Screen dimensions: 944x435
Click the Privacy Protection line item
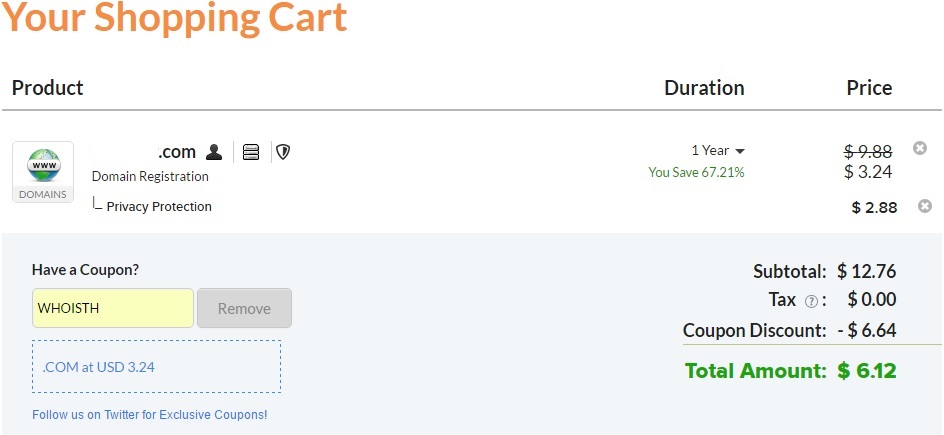click(159, 207)
